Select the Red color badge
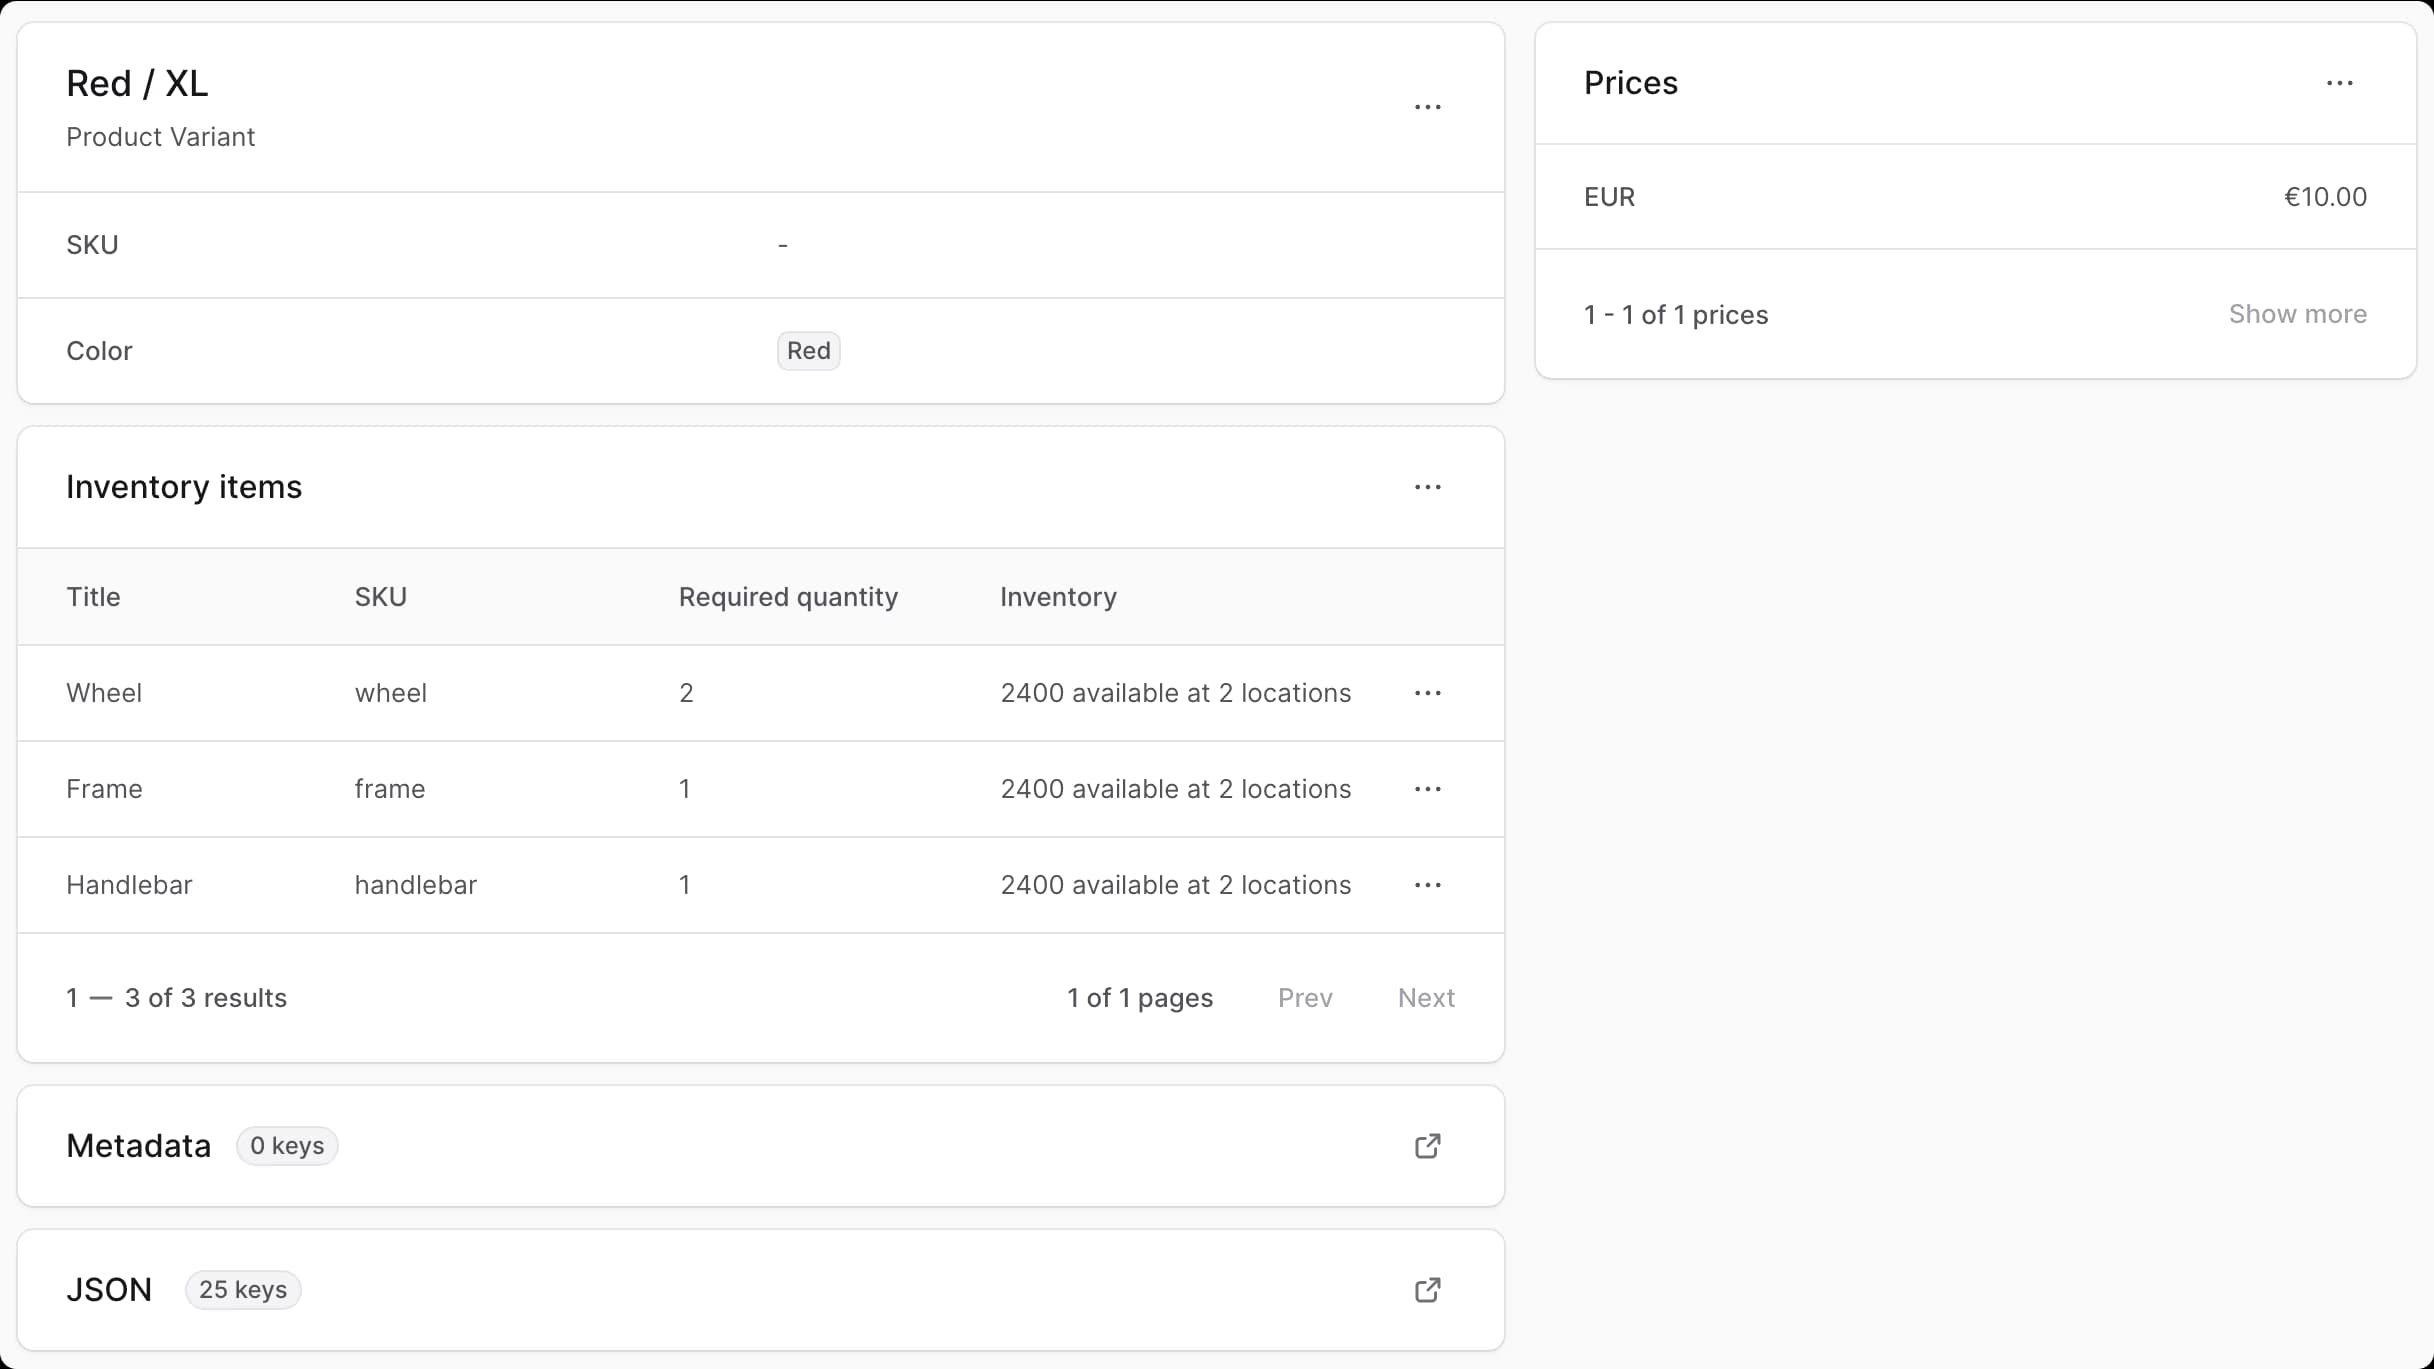 808,350
